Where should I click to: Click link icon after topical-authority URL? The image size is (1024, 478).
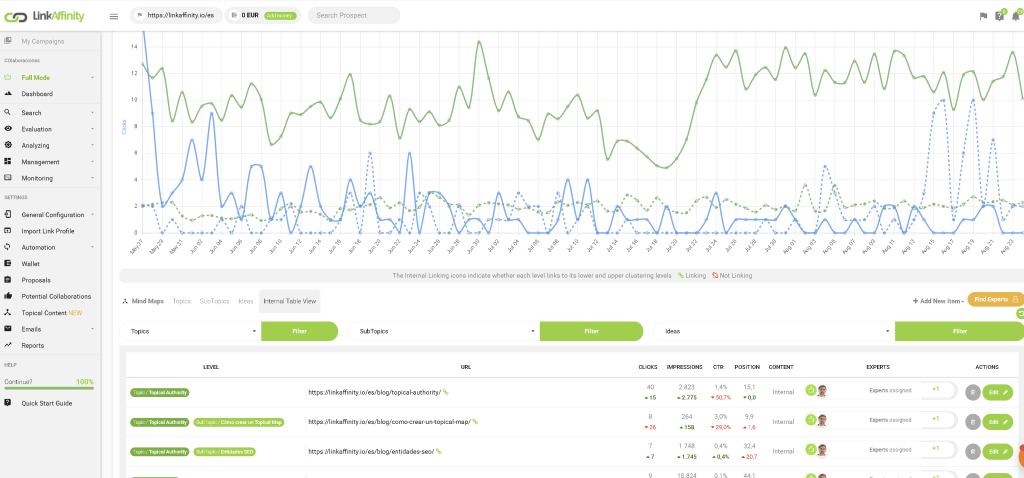point(446,392)
